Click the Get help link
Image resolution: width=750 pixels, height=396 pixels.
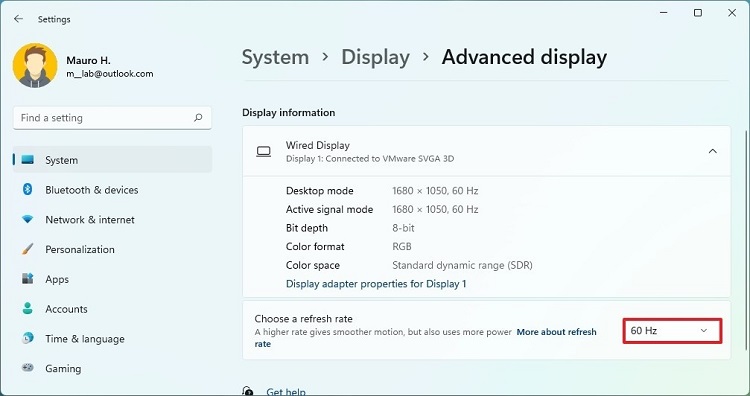click(x=286, y=391)
